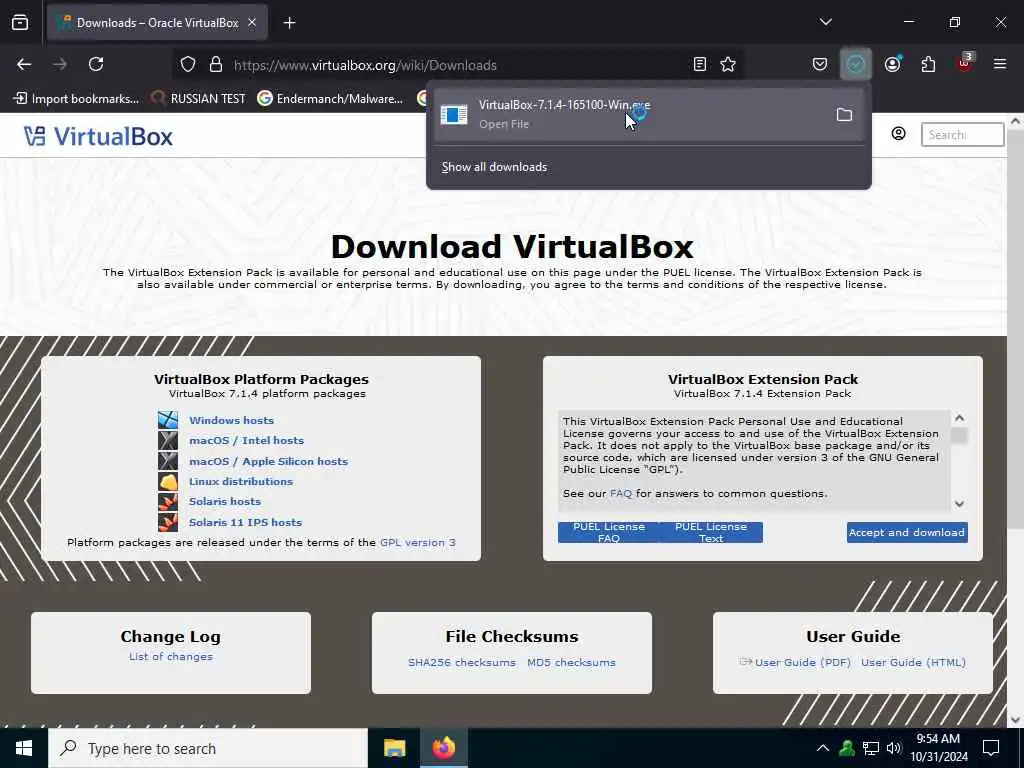Focus the site Search box
Screen dimensions: 1024x768
coord(962,135)
